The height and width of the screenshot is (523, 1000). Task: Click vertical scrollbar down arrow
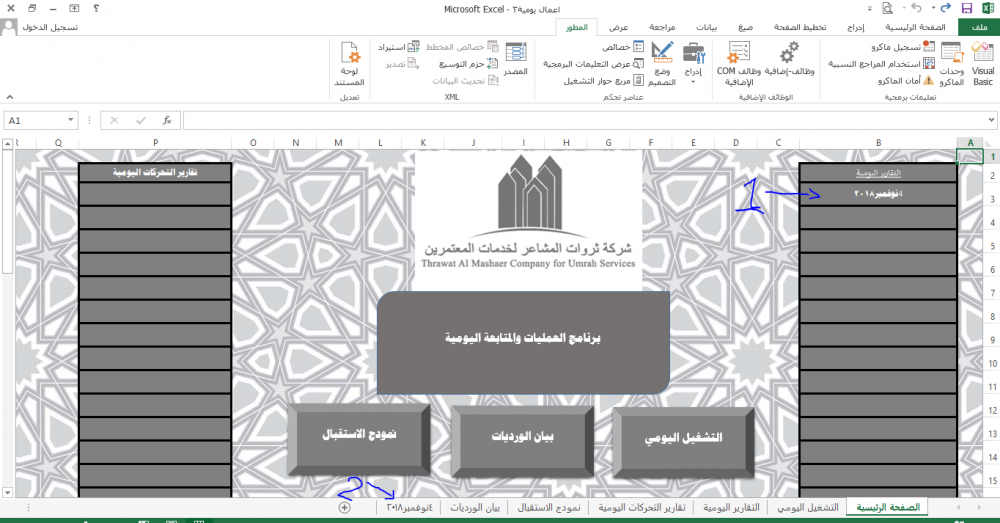point(8,492)
